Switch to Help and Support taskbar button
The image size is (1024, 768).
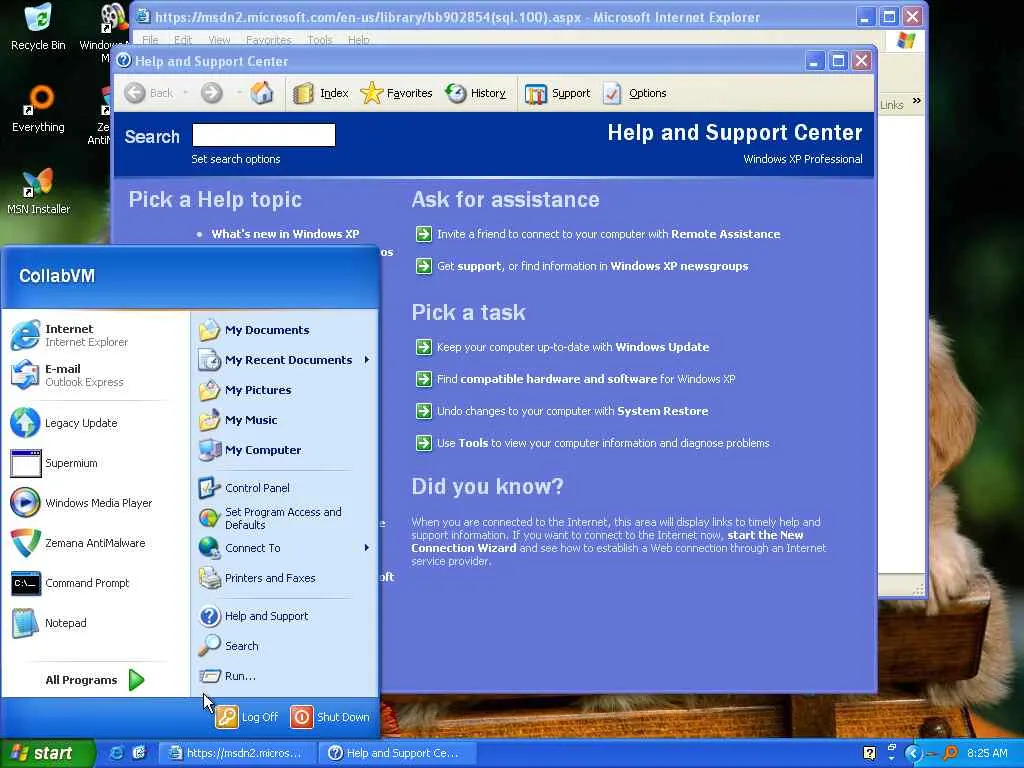pos(397,753)
